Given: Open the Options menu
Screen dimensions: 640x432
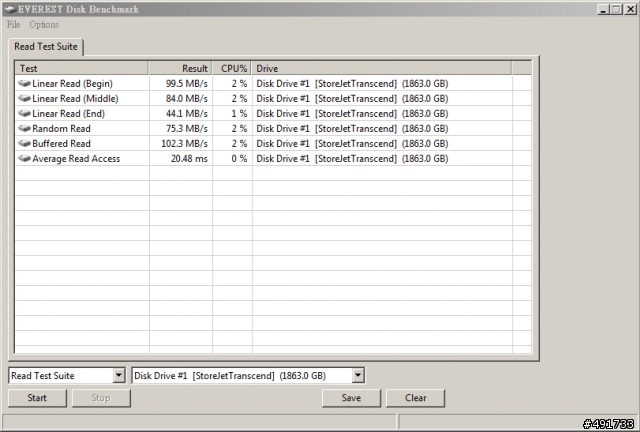Looking at the screenshot, I should point(44,24).
